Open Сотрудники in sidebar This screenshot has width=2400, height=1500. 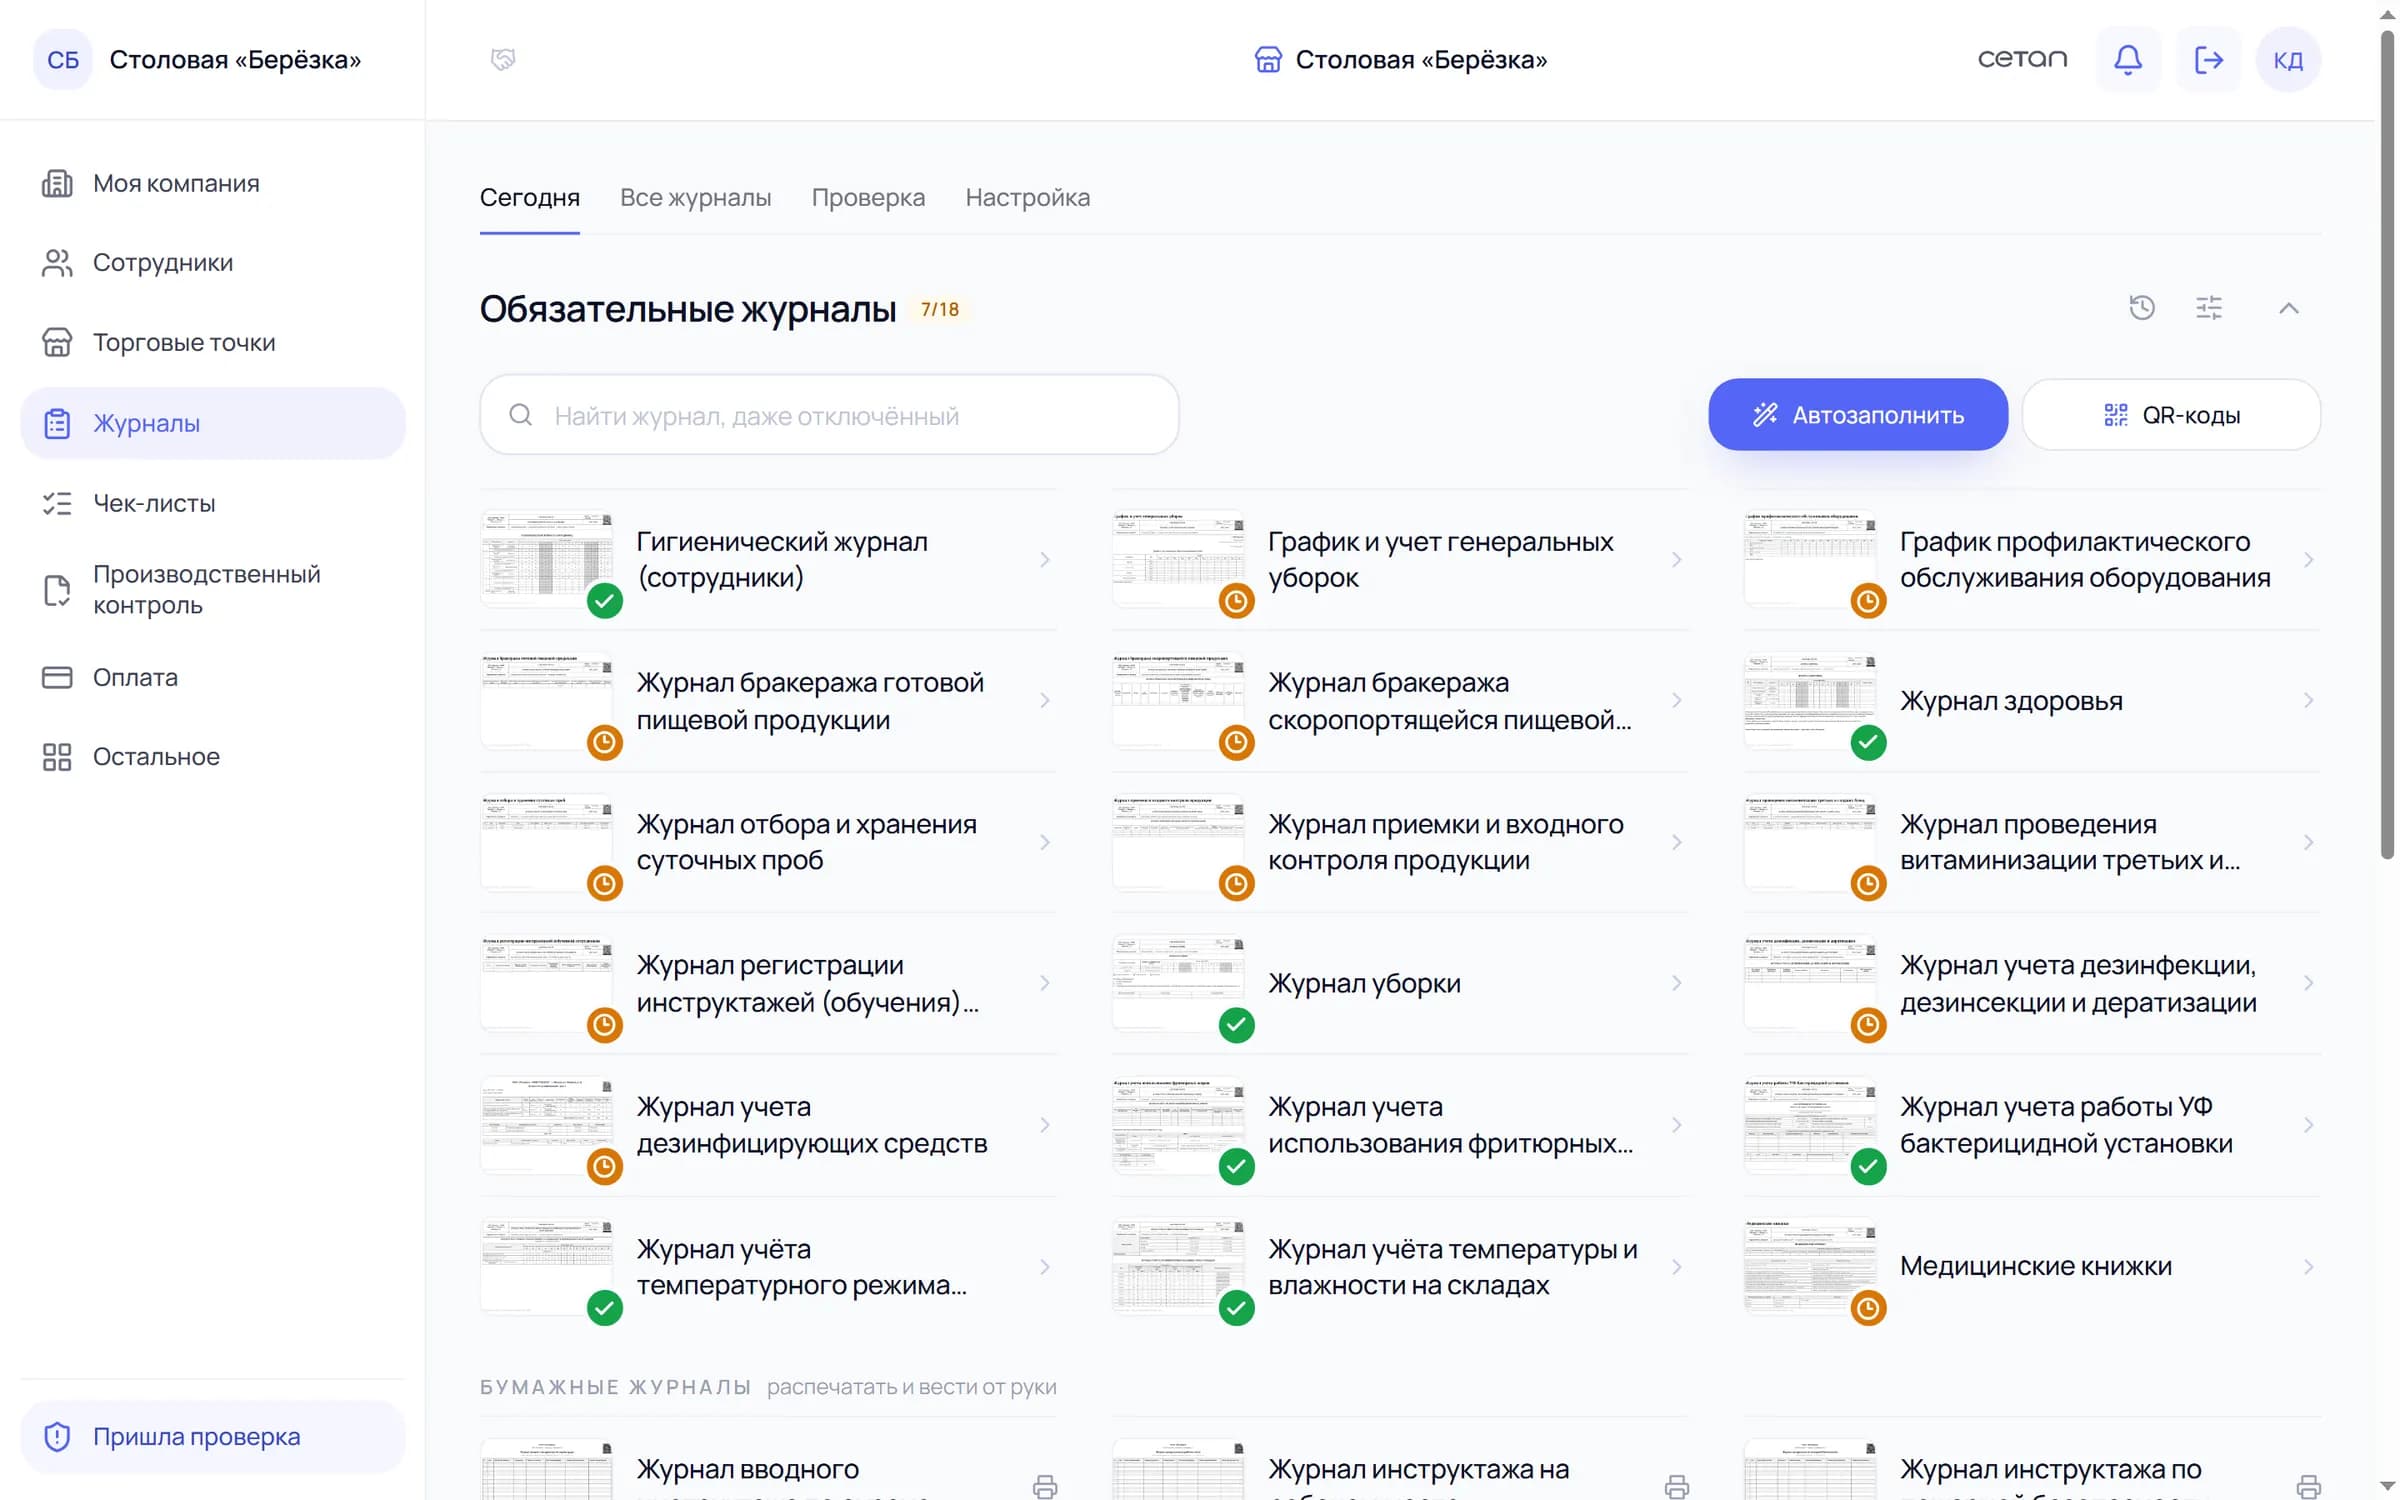(x=212, y=263)
